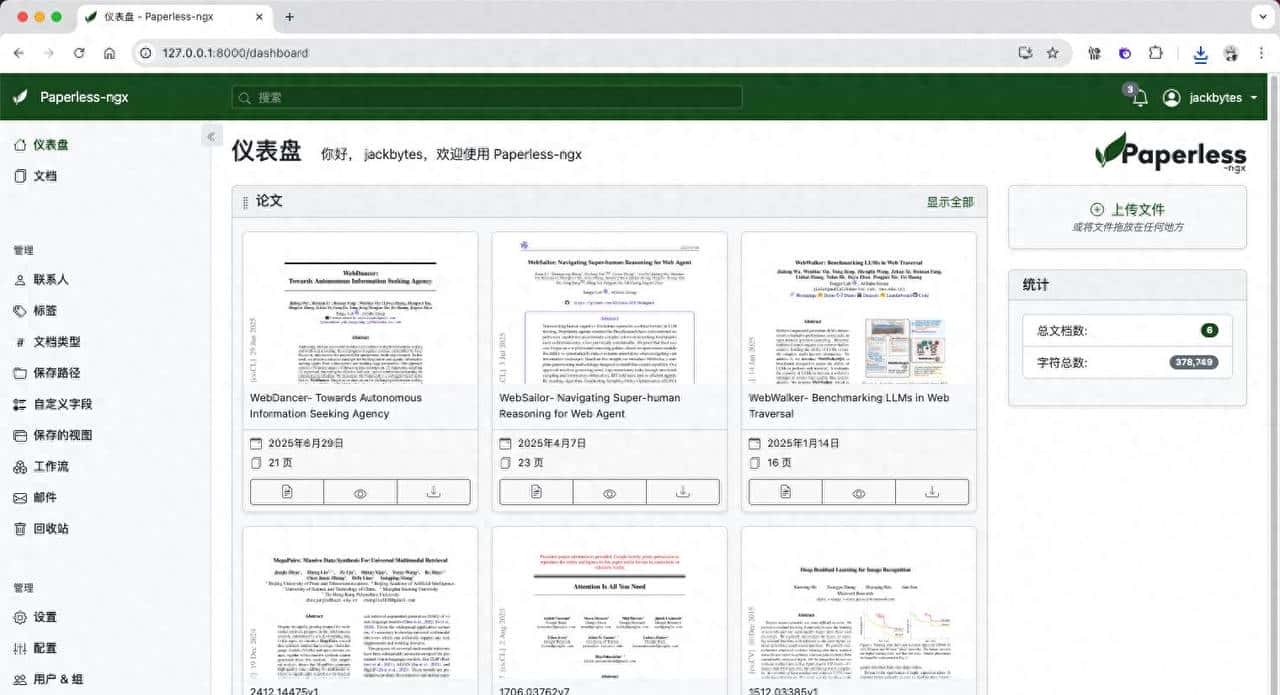Click the Paperless-ngx logo in the navbar
Screen dimensions: 1280x695
(x=81, y=97)
